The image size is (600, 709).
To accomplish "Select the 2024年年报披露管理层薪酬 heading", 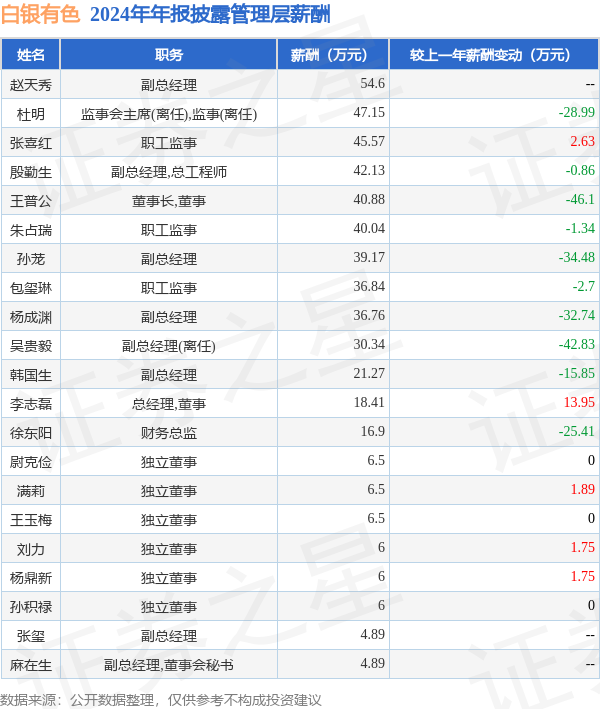I will [210, 14].
